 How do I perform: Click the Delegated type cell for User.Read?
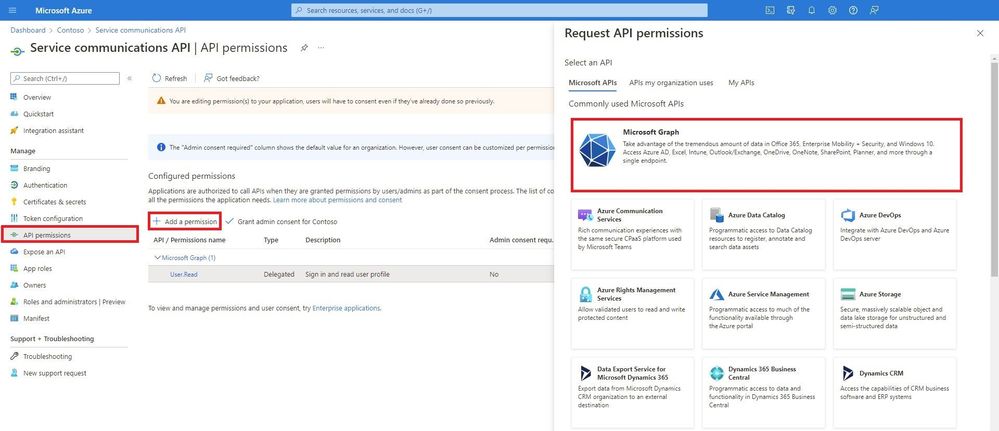coord(279,274)
